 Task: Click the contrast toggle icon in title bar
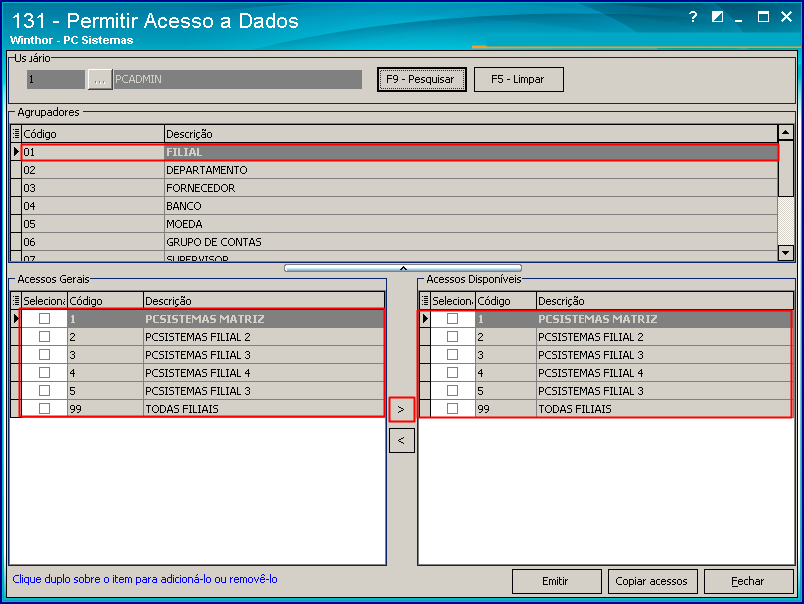pyautogui.click(x=717, y=17)
